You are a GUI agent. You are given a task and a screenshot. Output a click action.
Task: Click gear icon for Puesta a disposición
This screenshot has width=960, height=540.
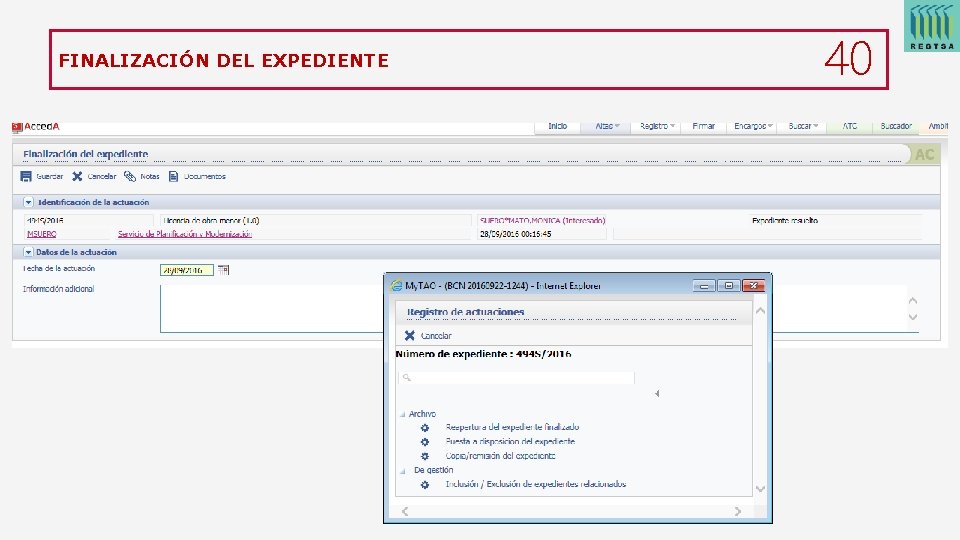coord(425,441)
